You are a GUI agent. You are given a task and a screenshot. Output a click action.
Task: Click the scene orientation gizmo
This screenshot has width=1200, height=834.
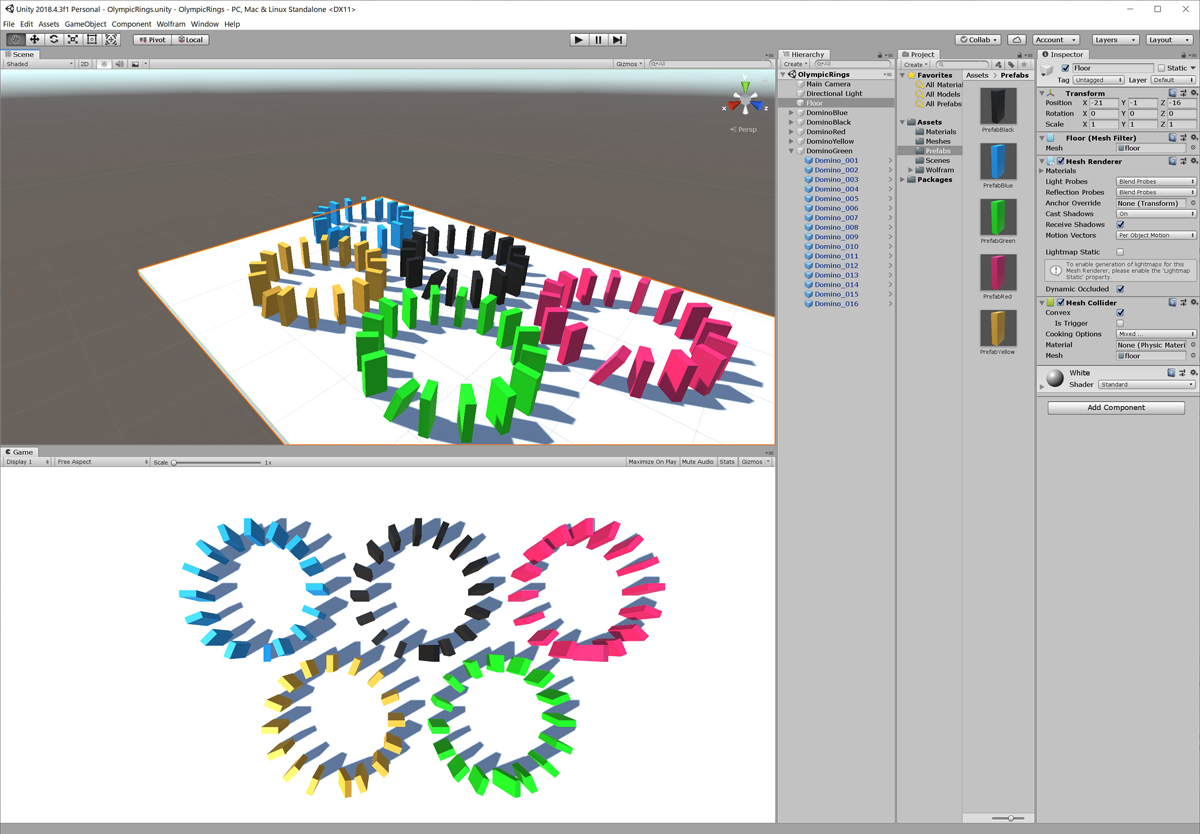pyautogui.click(x=744, y=101)
